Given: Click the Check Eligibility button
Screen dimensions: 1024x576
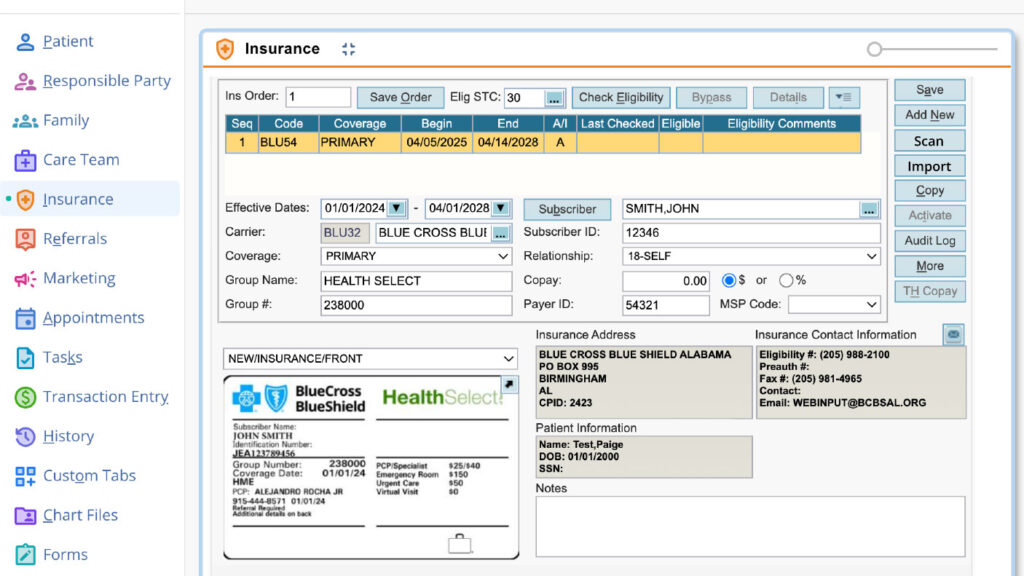Looking at the screenshot, I should pyautogui.click(x=620, y=98).
